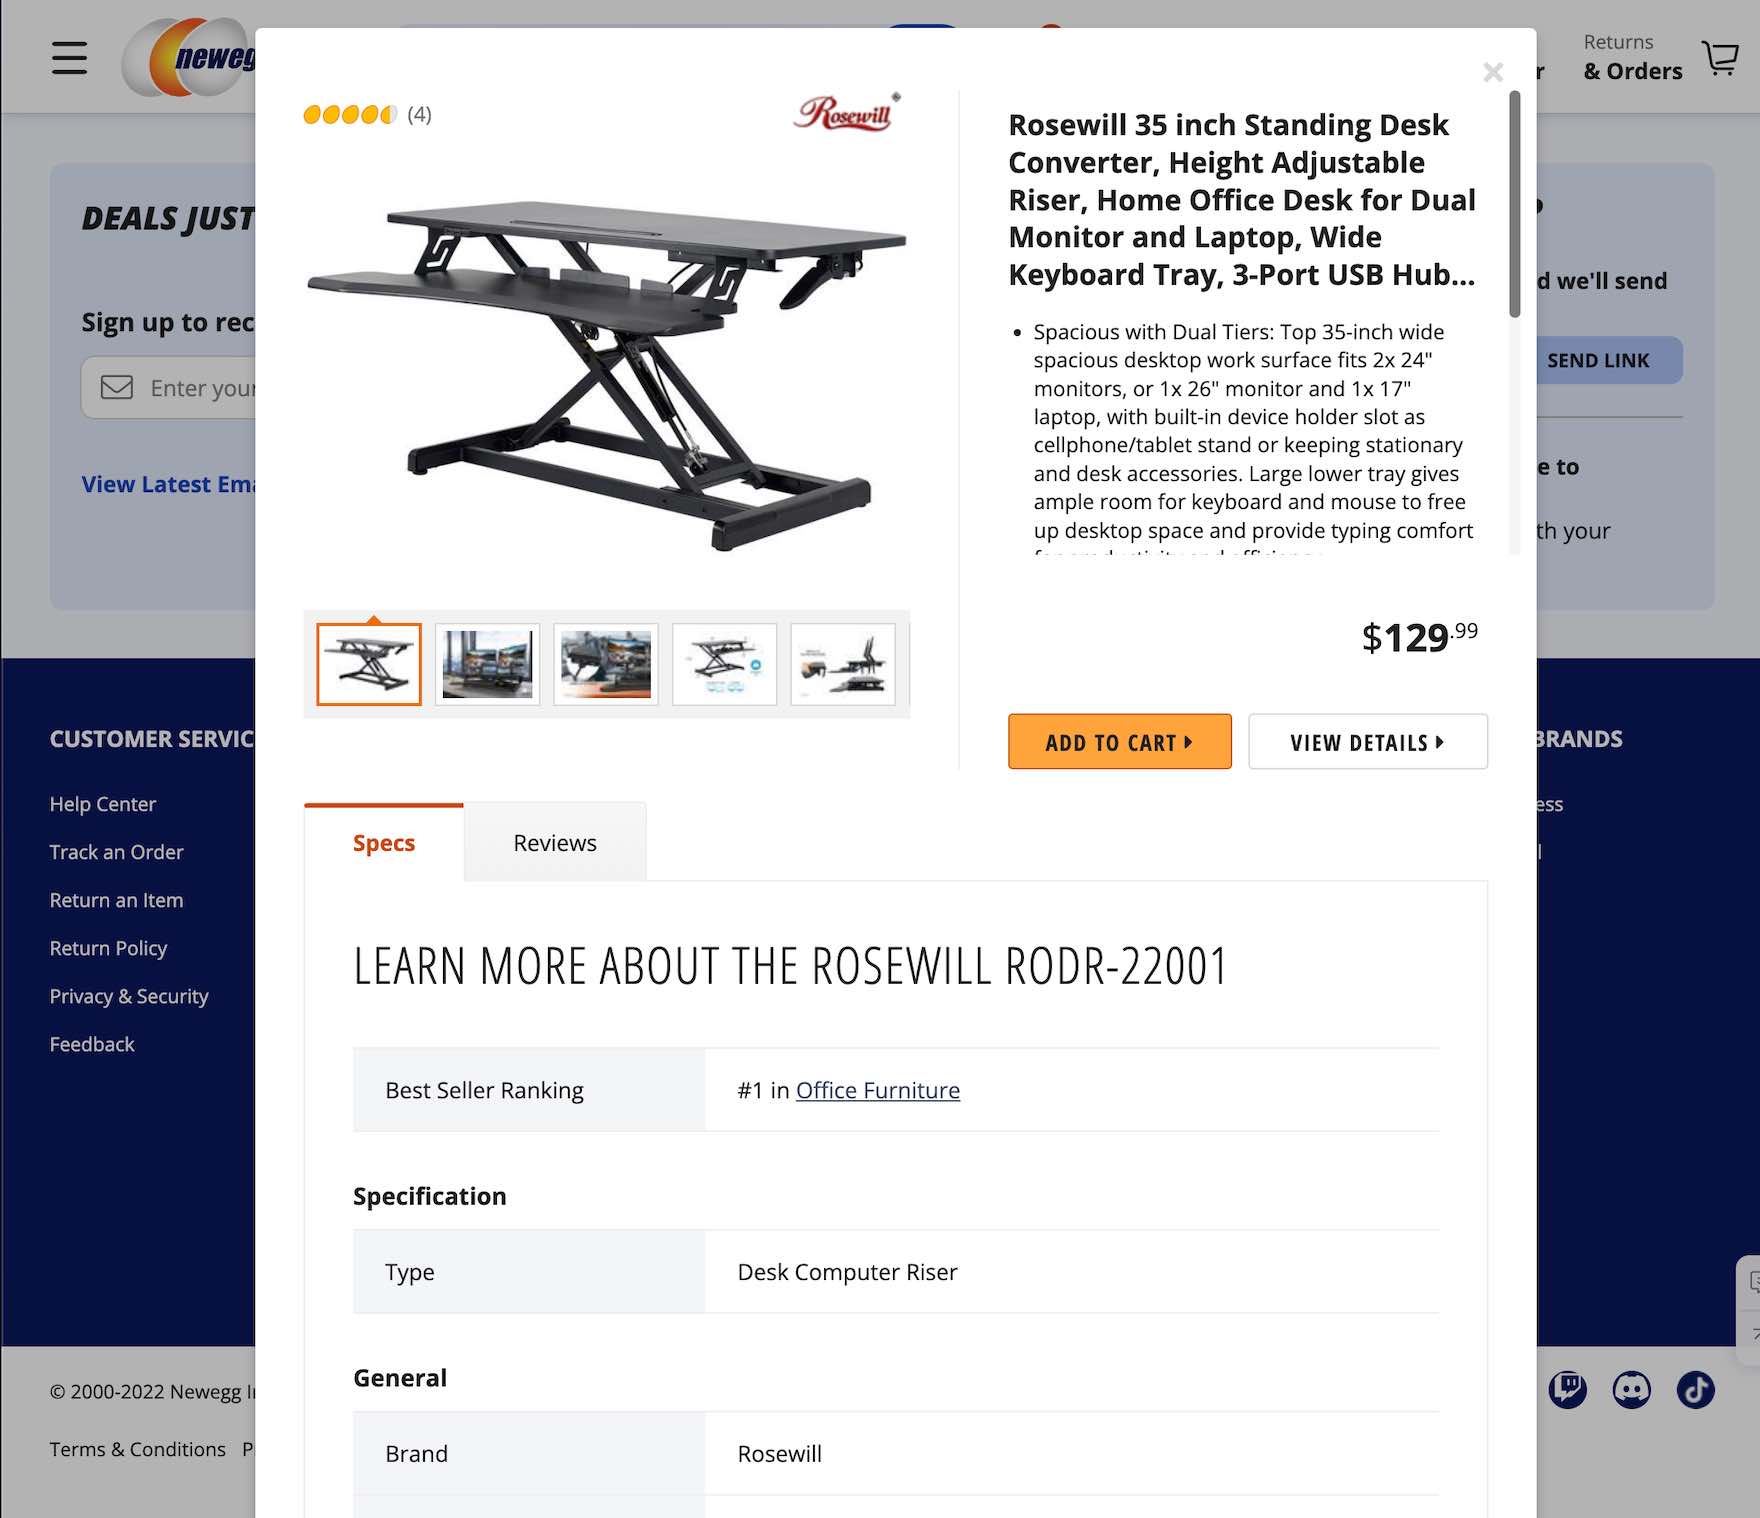Open Newegg's Twitch page icon
1760x1518 pixels.
pos(1567,1389)
